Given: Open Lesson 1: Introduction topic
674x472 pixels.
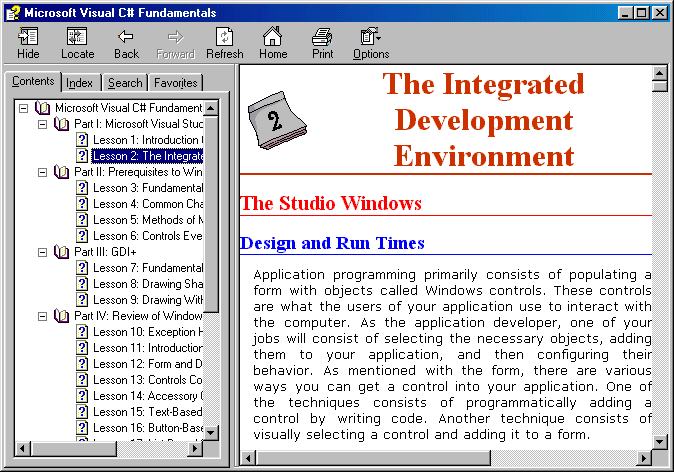Looking at the screenshot, I should pyautogui.click(x=148, y=140).
